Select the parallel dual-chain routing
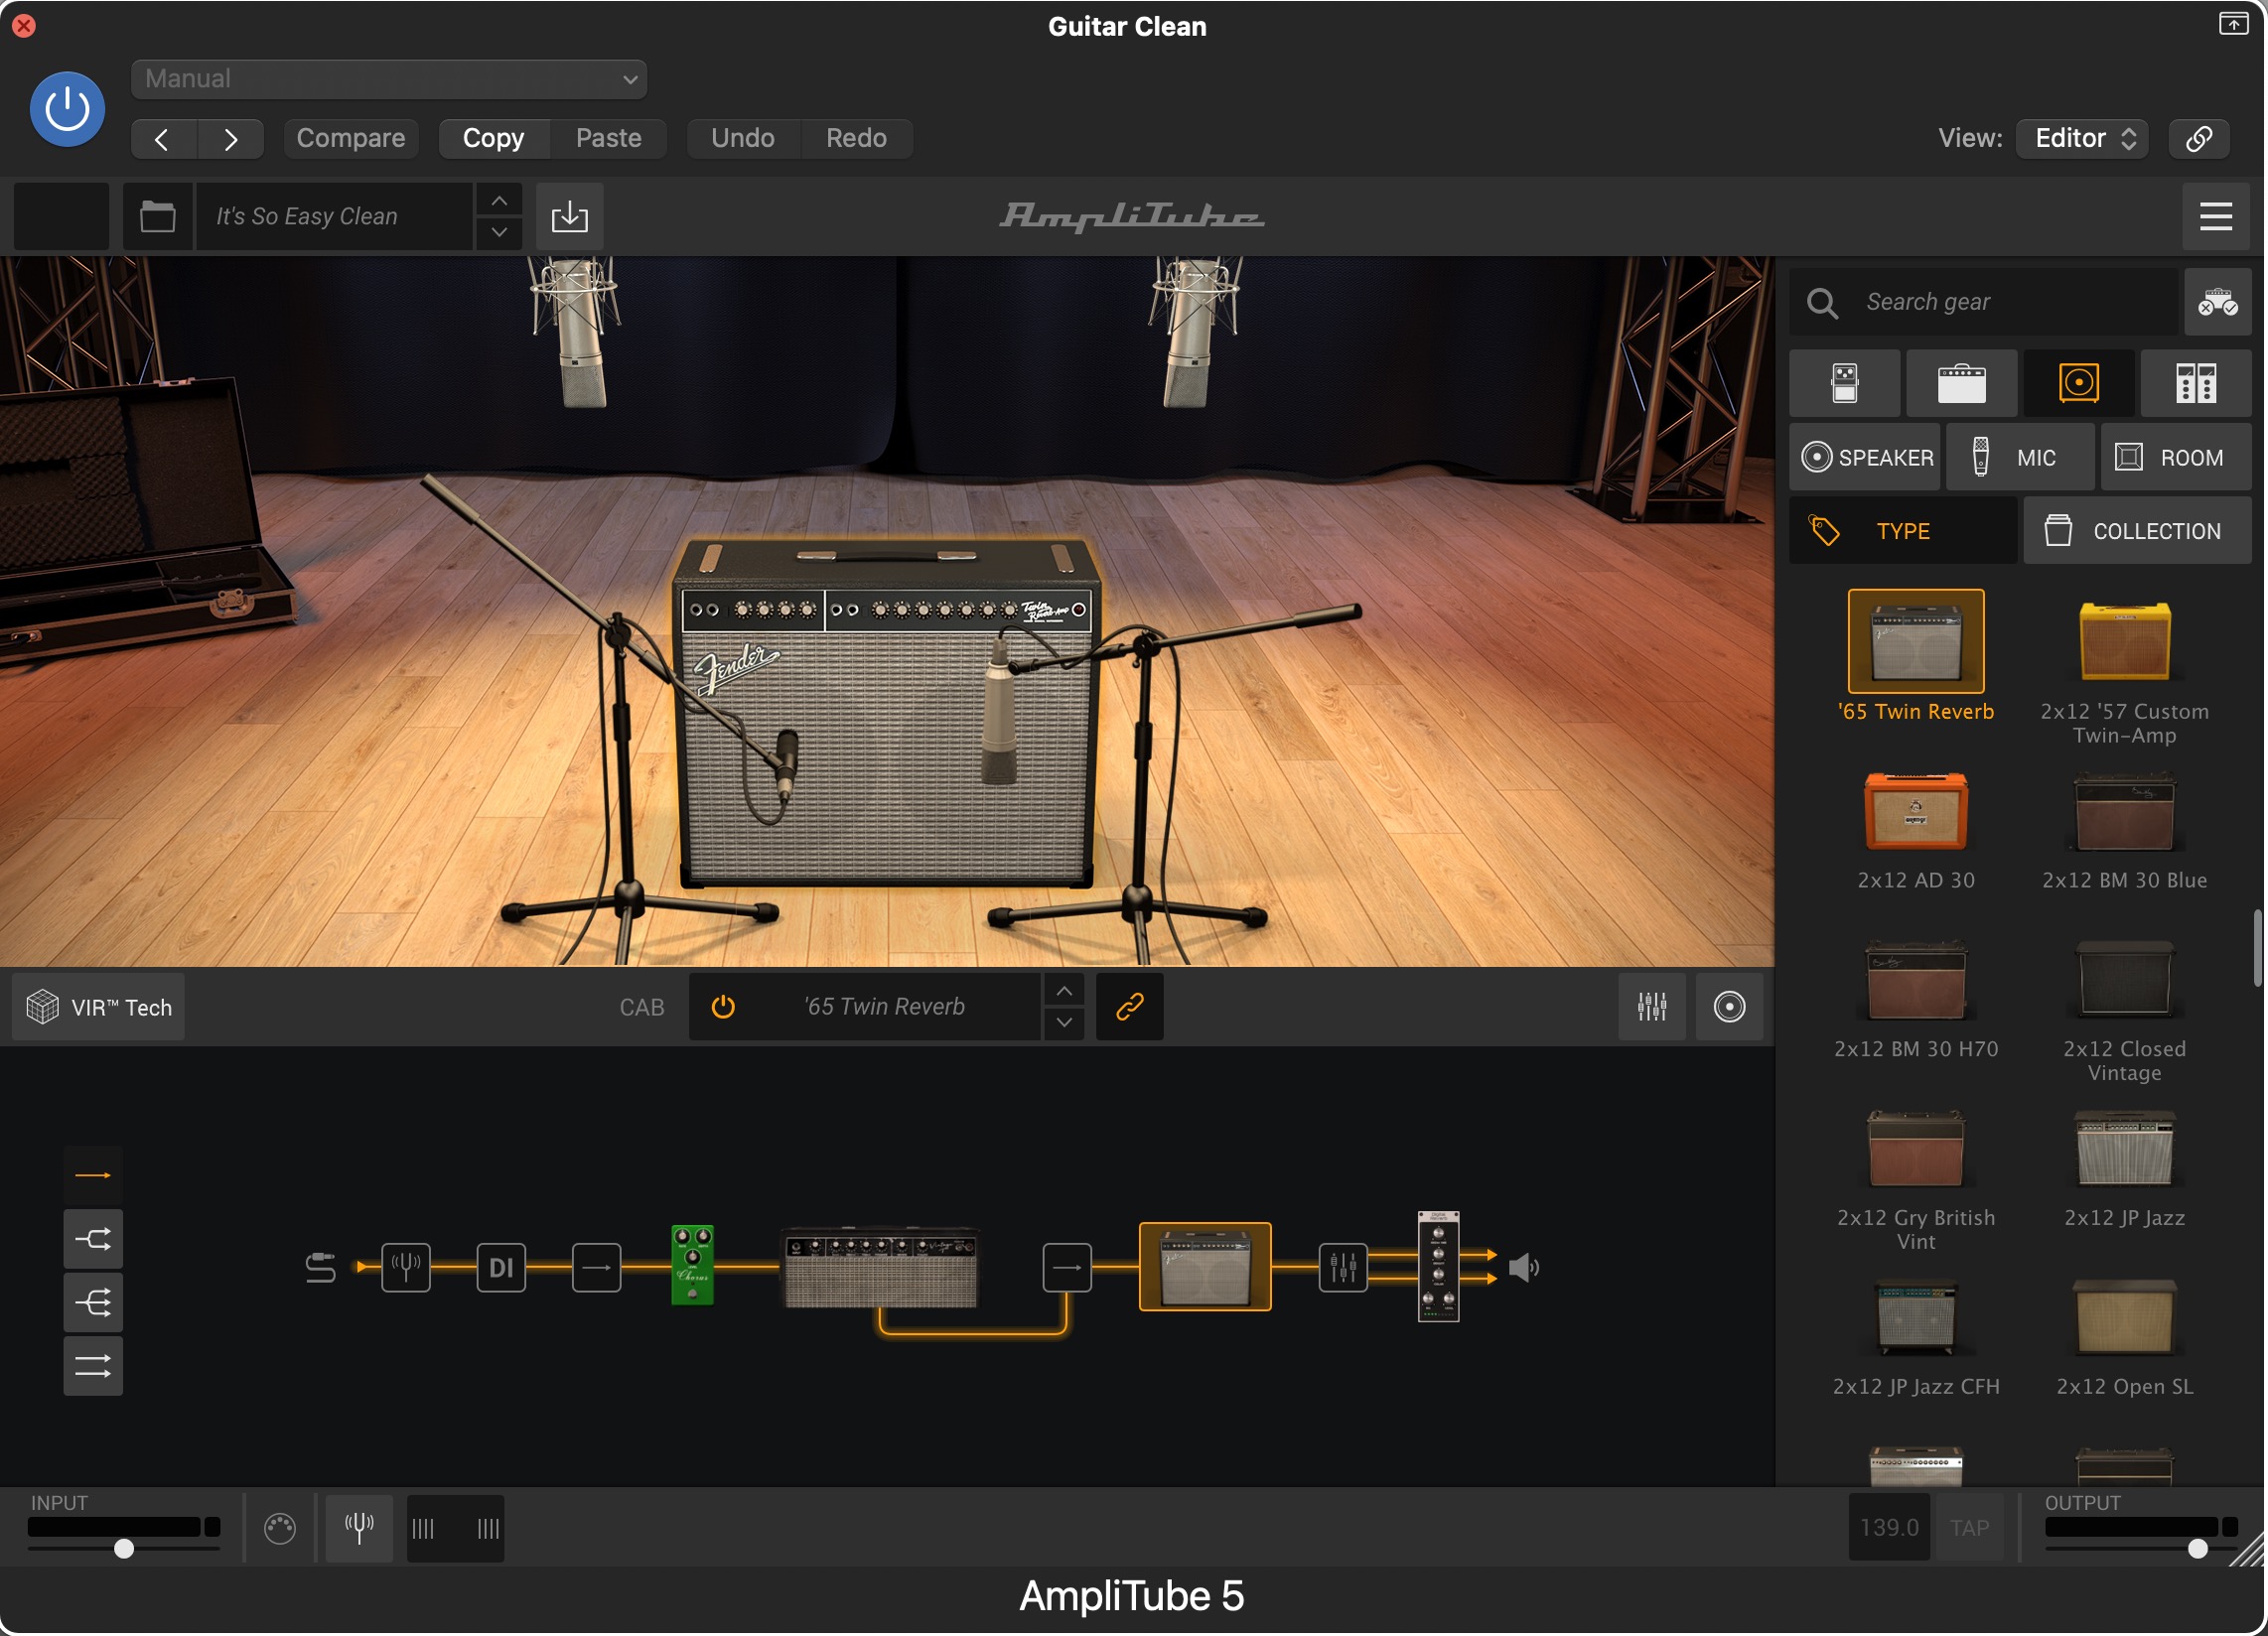The width and height of the screenshot is (2268, 1636). [93, 1366]
